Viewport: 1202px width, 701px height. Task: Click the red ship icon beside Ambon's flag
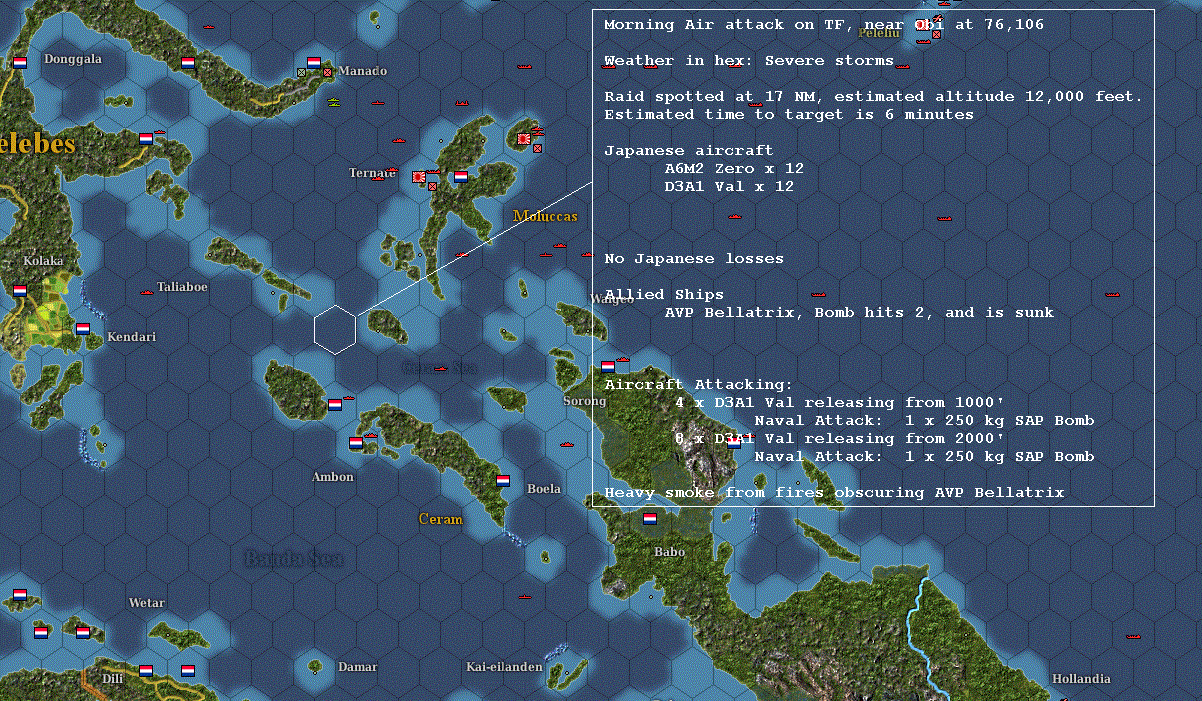point(371,436)
